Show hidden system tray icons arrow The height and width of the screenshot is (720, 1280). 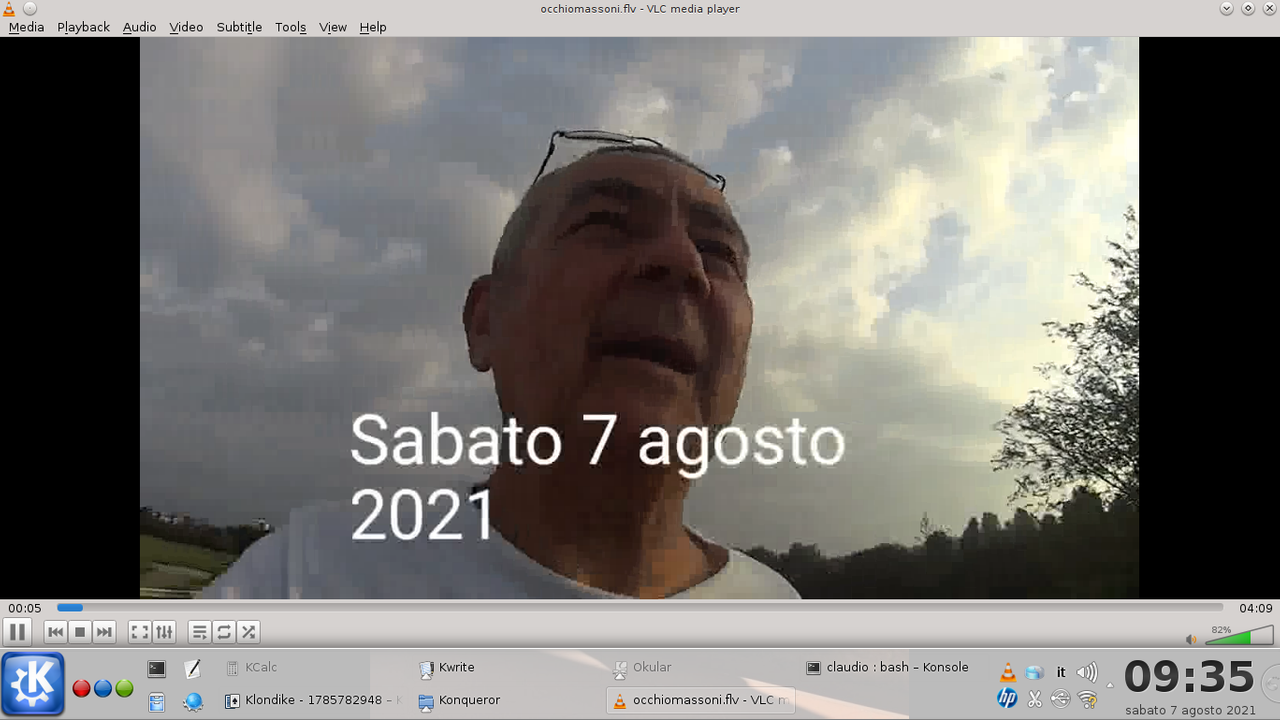1109,686
